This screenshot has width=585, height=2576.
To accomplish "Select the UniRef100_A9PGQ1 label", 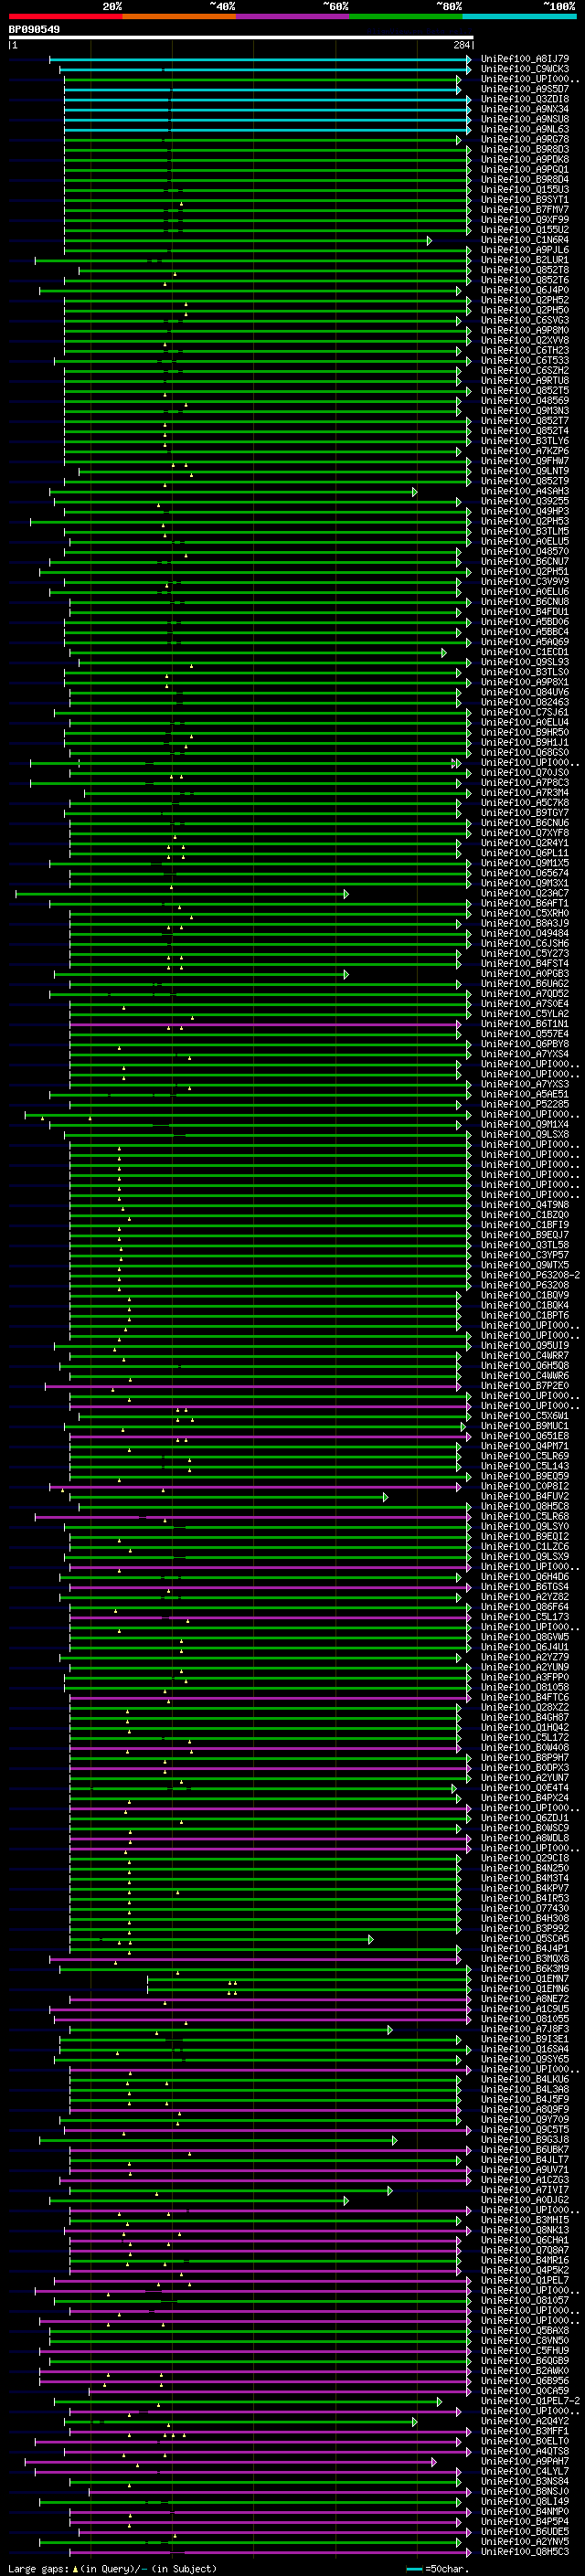I will [525, 169].
